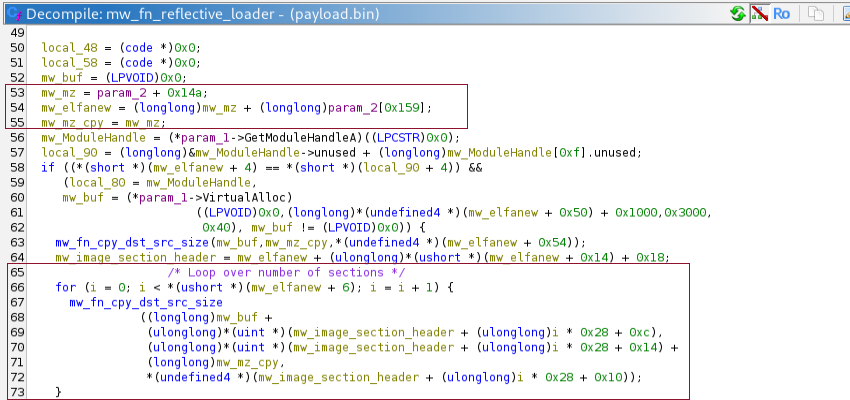Viewport: 850px width, 400px height.
Task: Click line number 56 in the gutter
Action: coord(17,138)
